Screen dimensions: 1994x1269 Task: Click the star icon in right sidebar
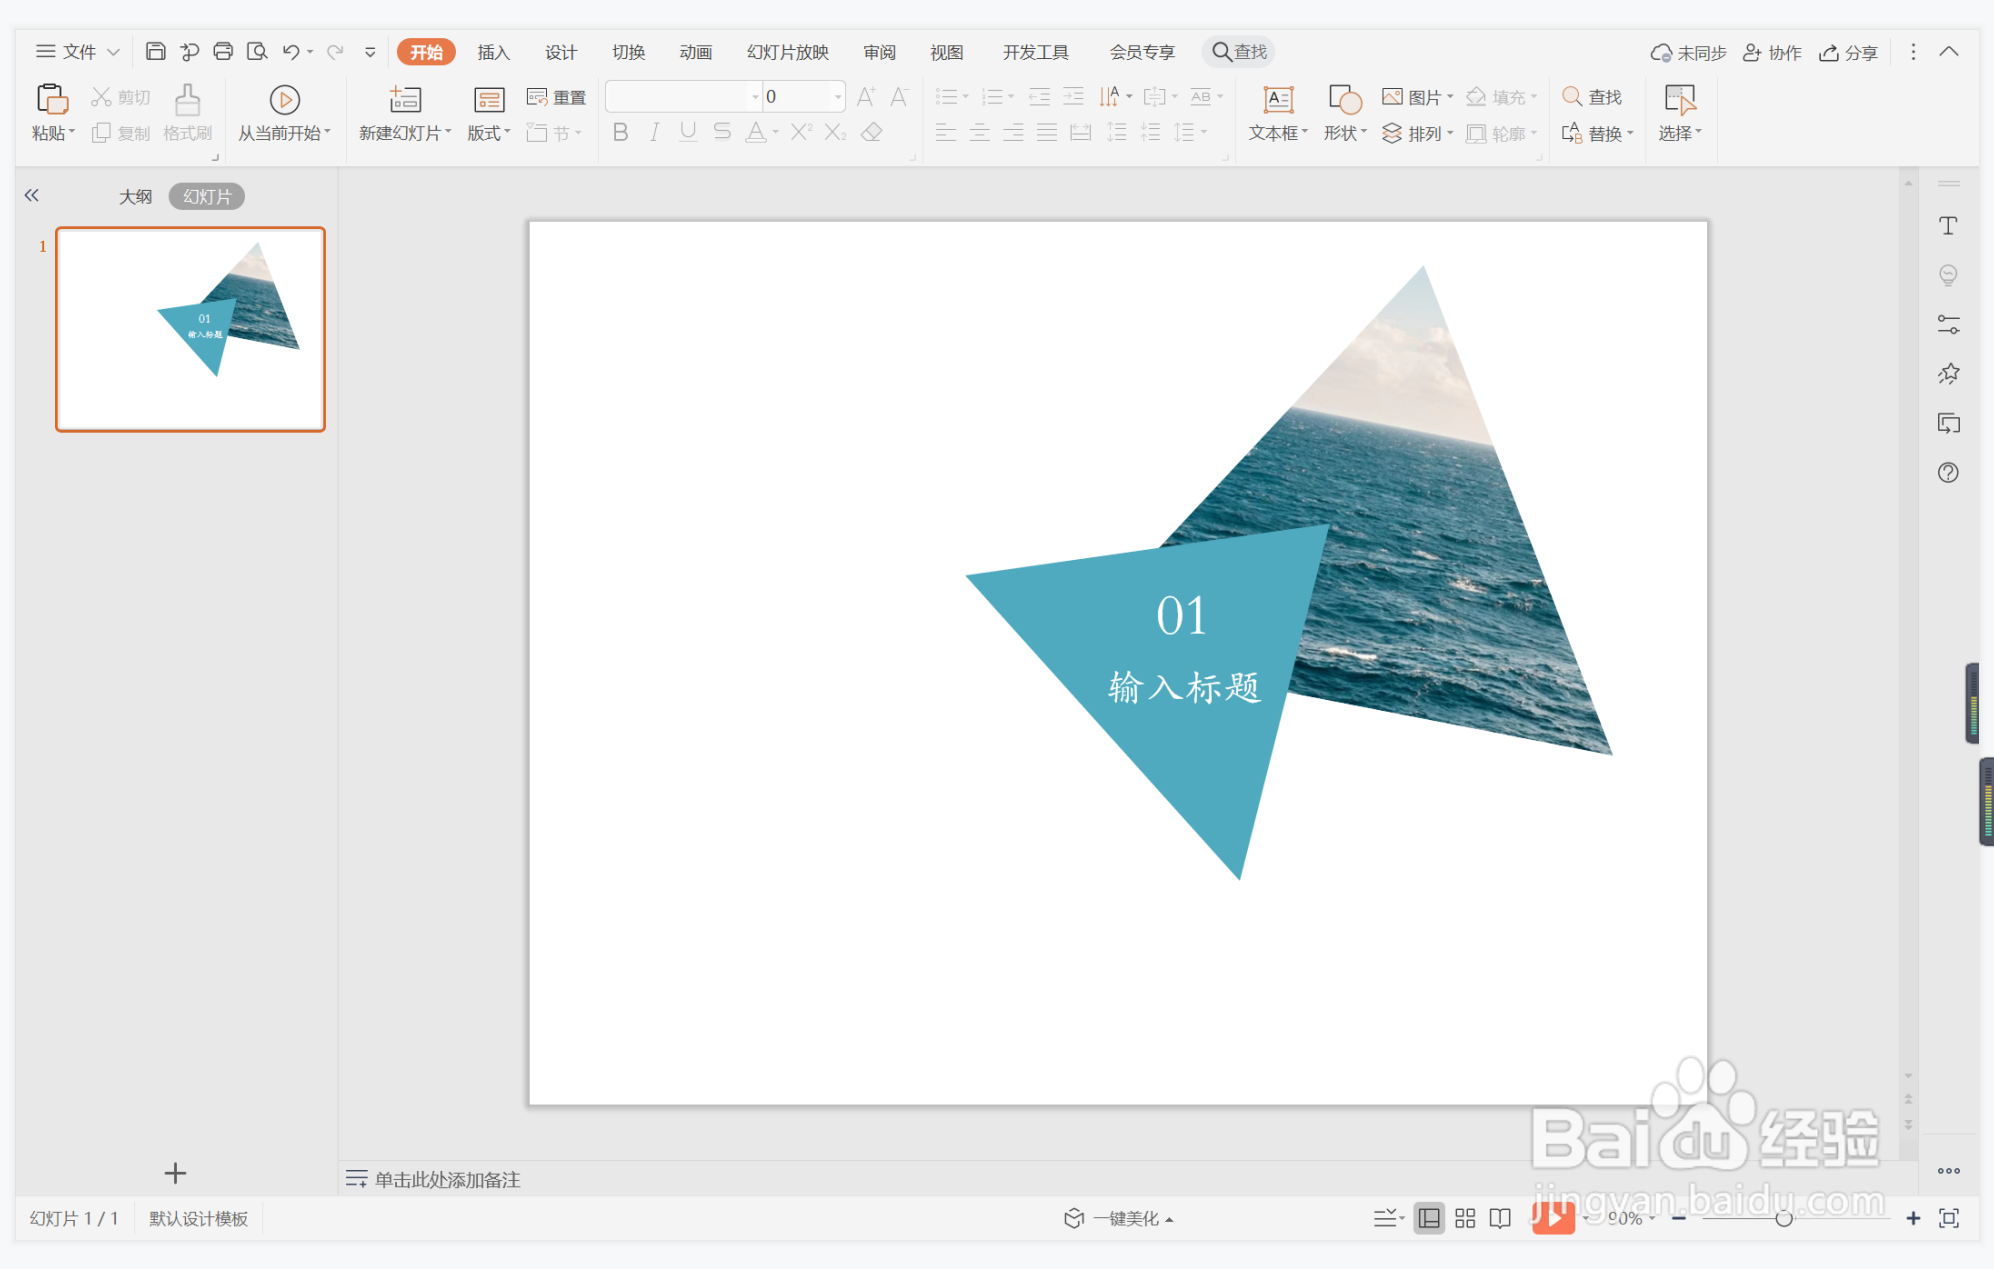point(1948,374)
